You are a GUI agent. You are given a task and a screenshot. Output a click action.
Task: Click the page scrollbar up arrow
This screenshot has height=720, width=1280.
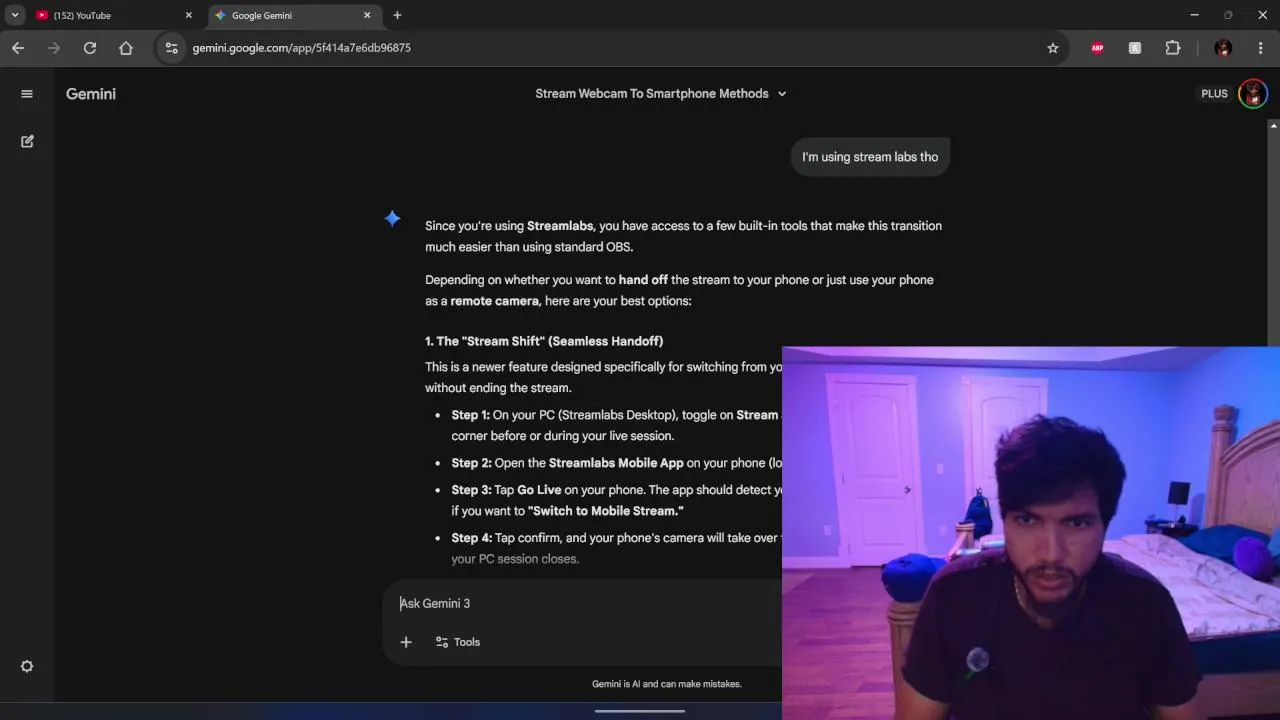coord(1273,126)
